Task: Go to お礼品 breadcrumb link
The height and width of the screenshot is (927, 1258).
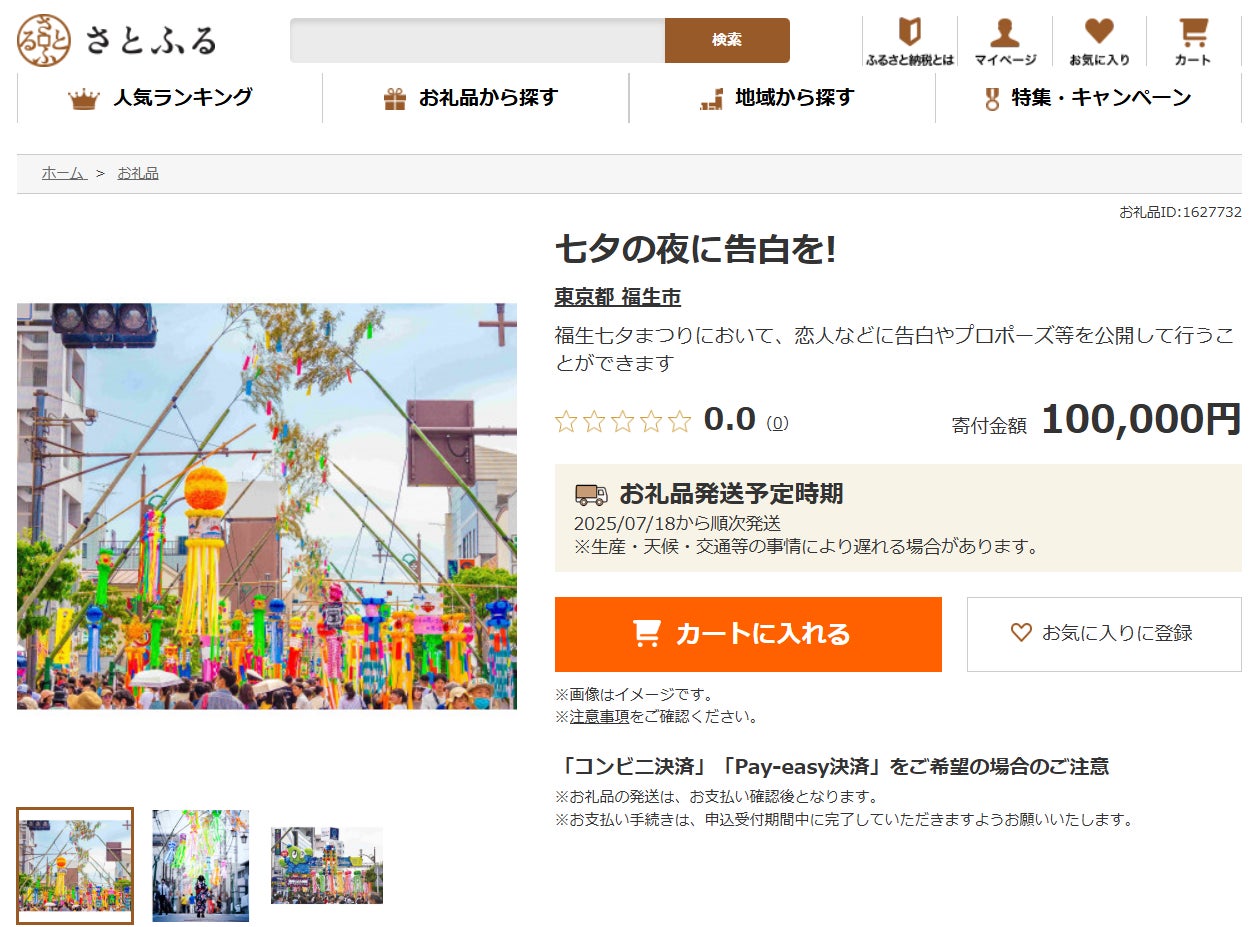Action: 138,173
